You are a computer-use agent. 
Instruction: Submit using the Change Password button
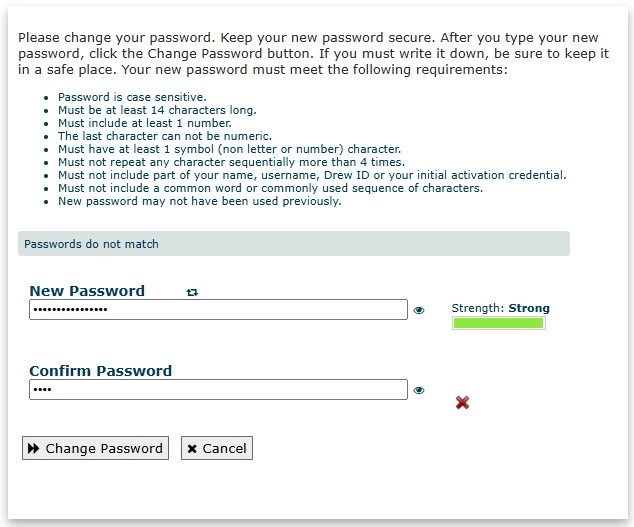click(x=95, y=448)
